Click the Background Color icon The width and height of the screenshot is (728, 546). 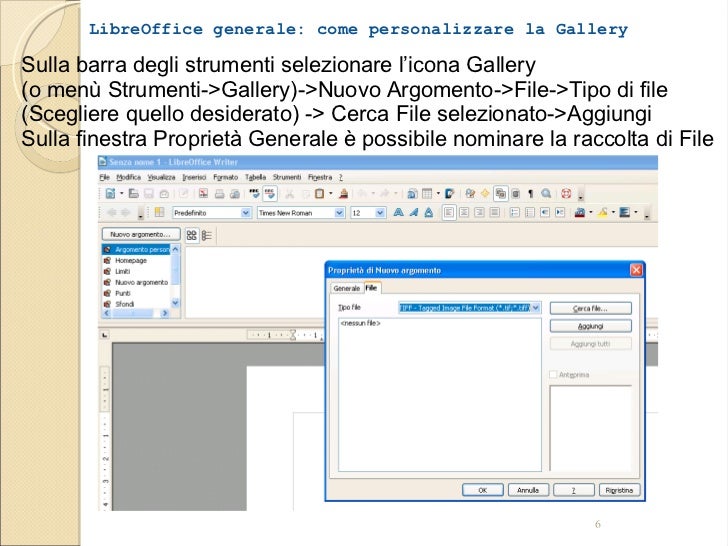tap(624, 212)
